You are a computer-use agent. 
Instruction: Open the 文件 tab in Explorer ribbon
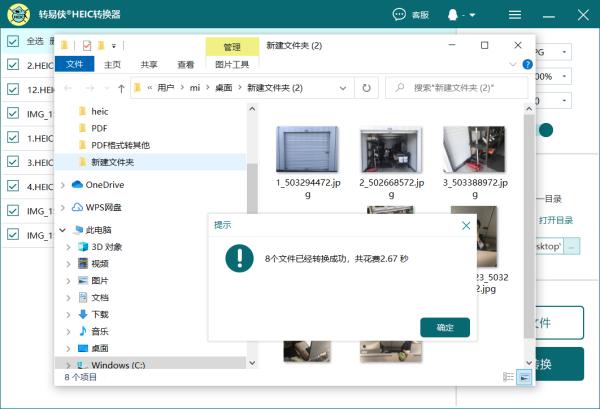[74, 64]
